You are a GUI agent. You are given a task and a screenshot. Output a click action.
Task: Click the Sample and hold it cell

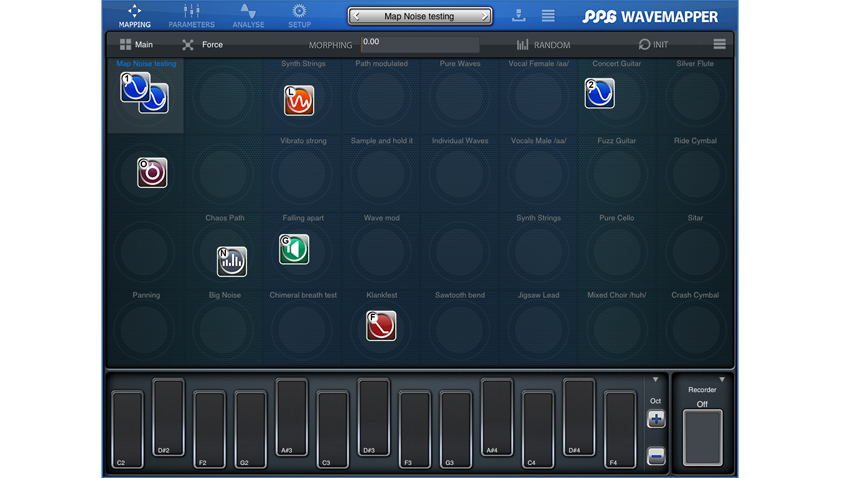click(382, 172)
